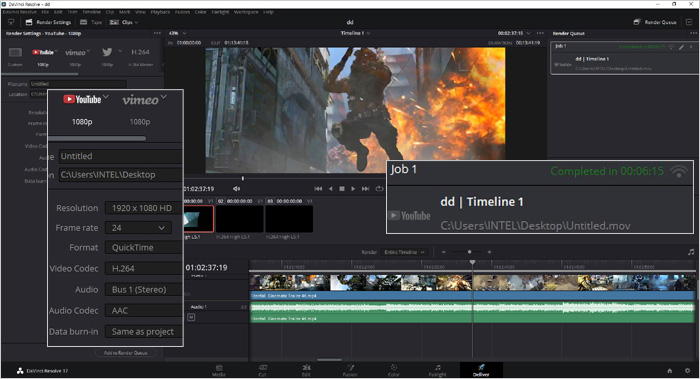Viewport: 700px width, 379px height.
Task: Select the Twitter render preset
Action: point(107,57)
